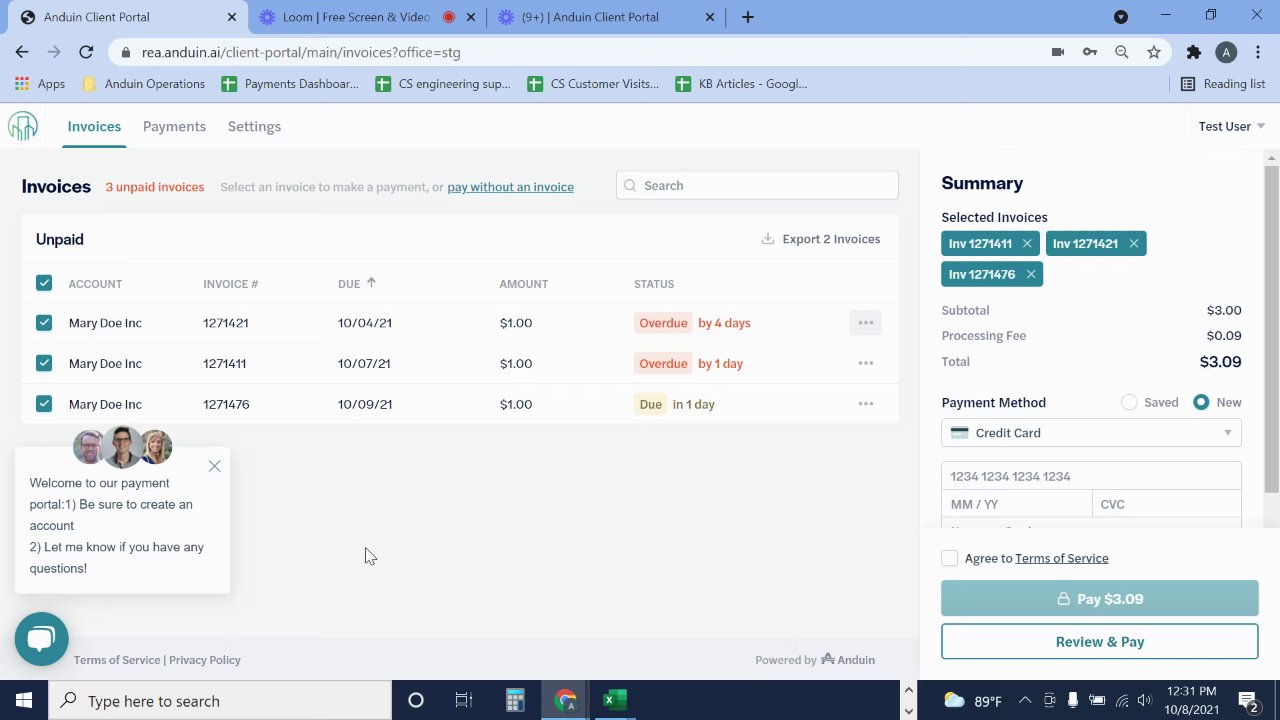Sort by due date arrow
1280x720 pixels.
click(371, 283)
